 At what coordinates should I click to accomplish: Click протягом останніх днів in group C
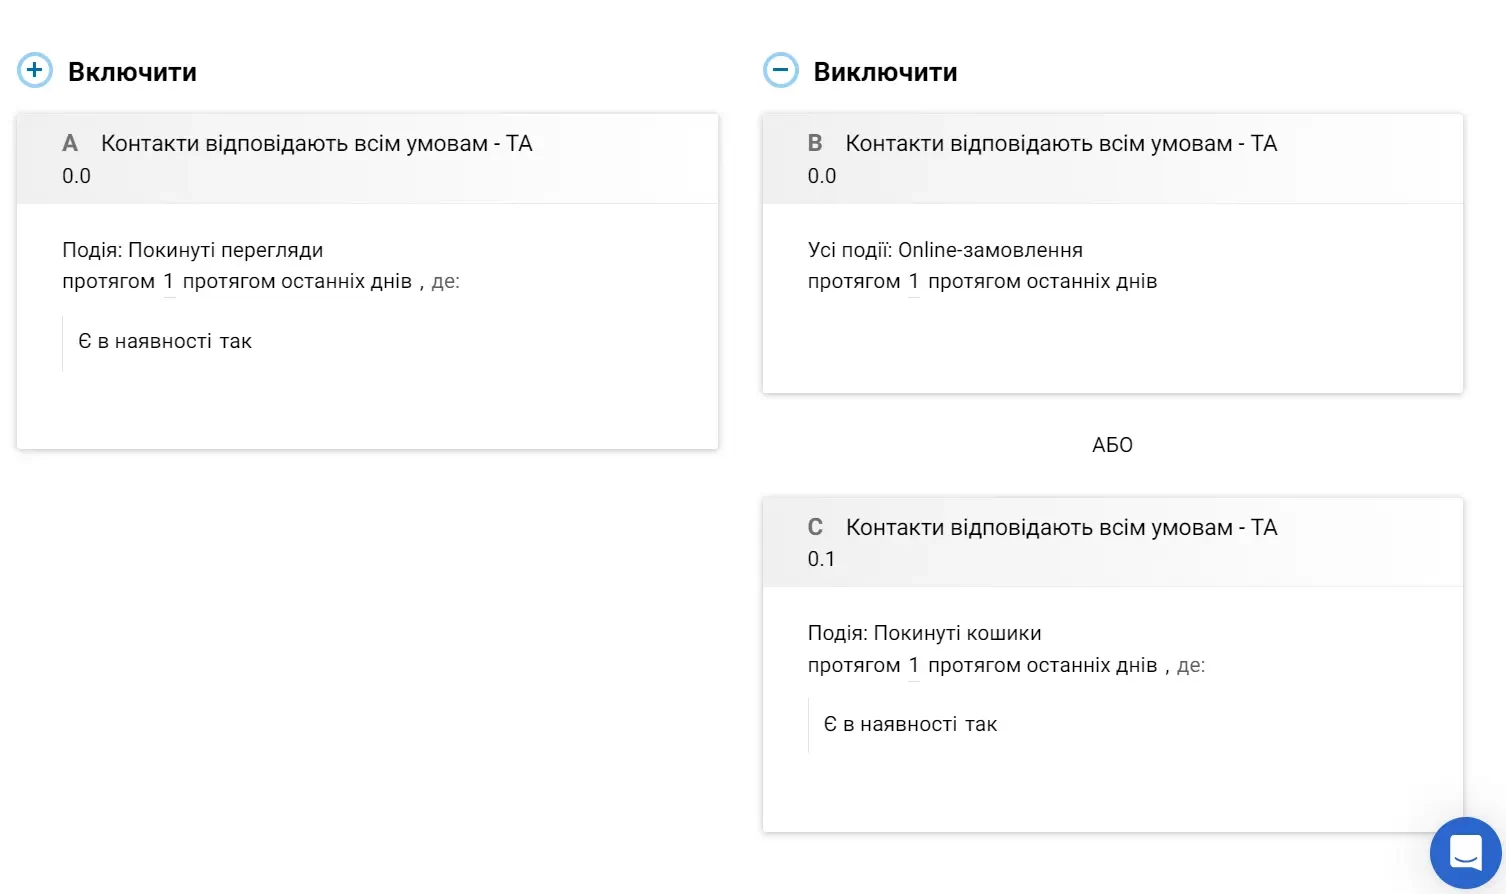[x=1042, y=665]
